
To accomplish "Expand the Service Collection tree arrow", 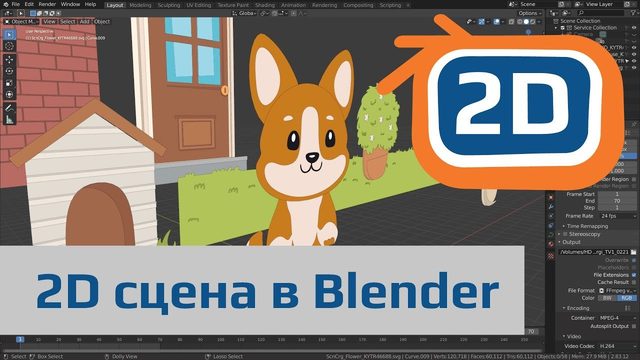I will tap(556, 28).
